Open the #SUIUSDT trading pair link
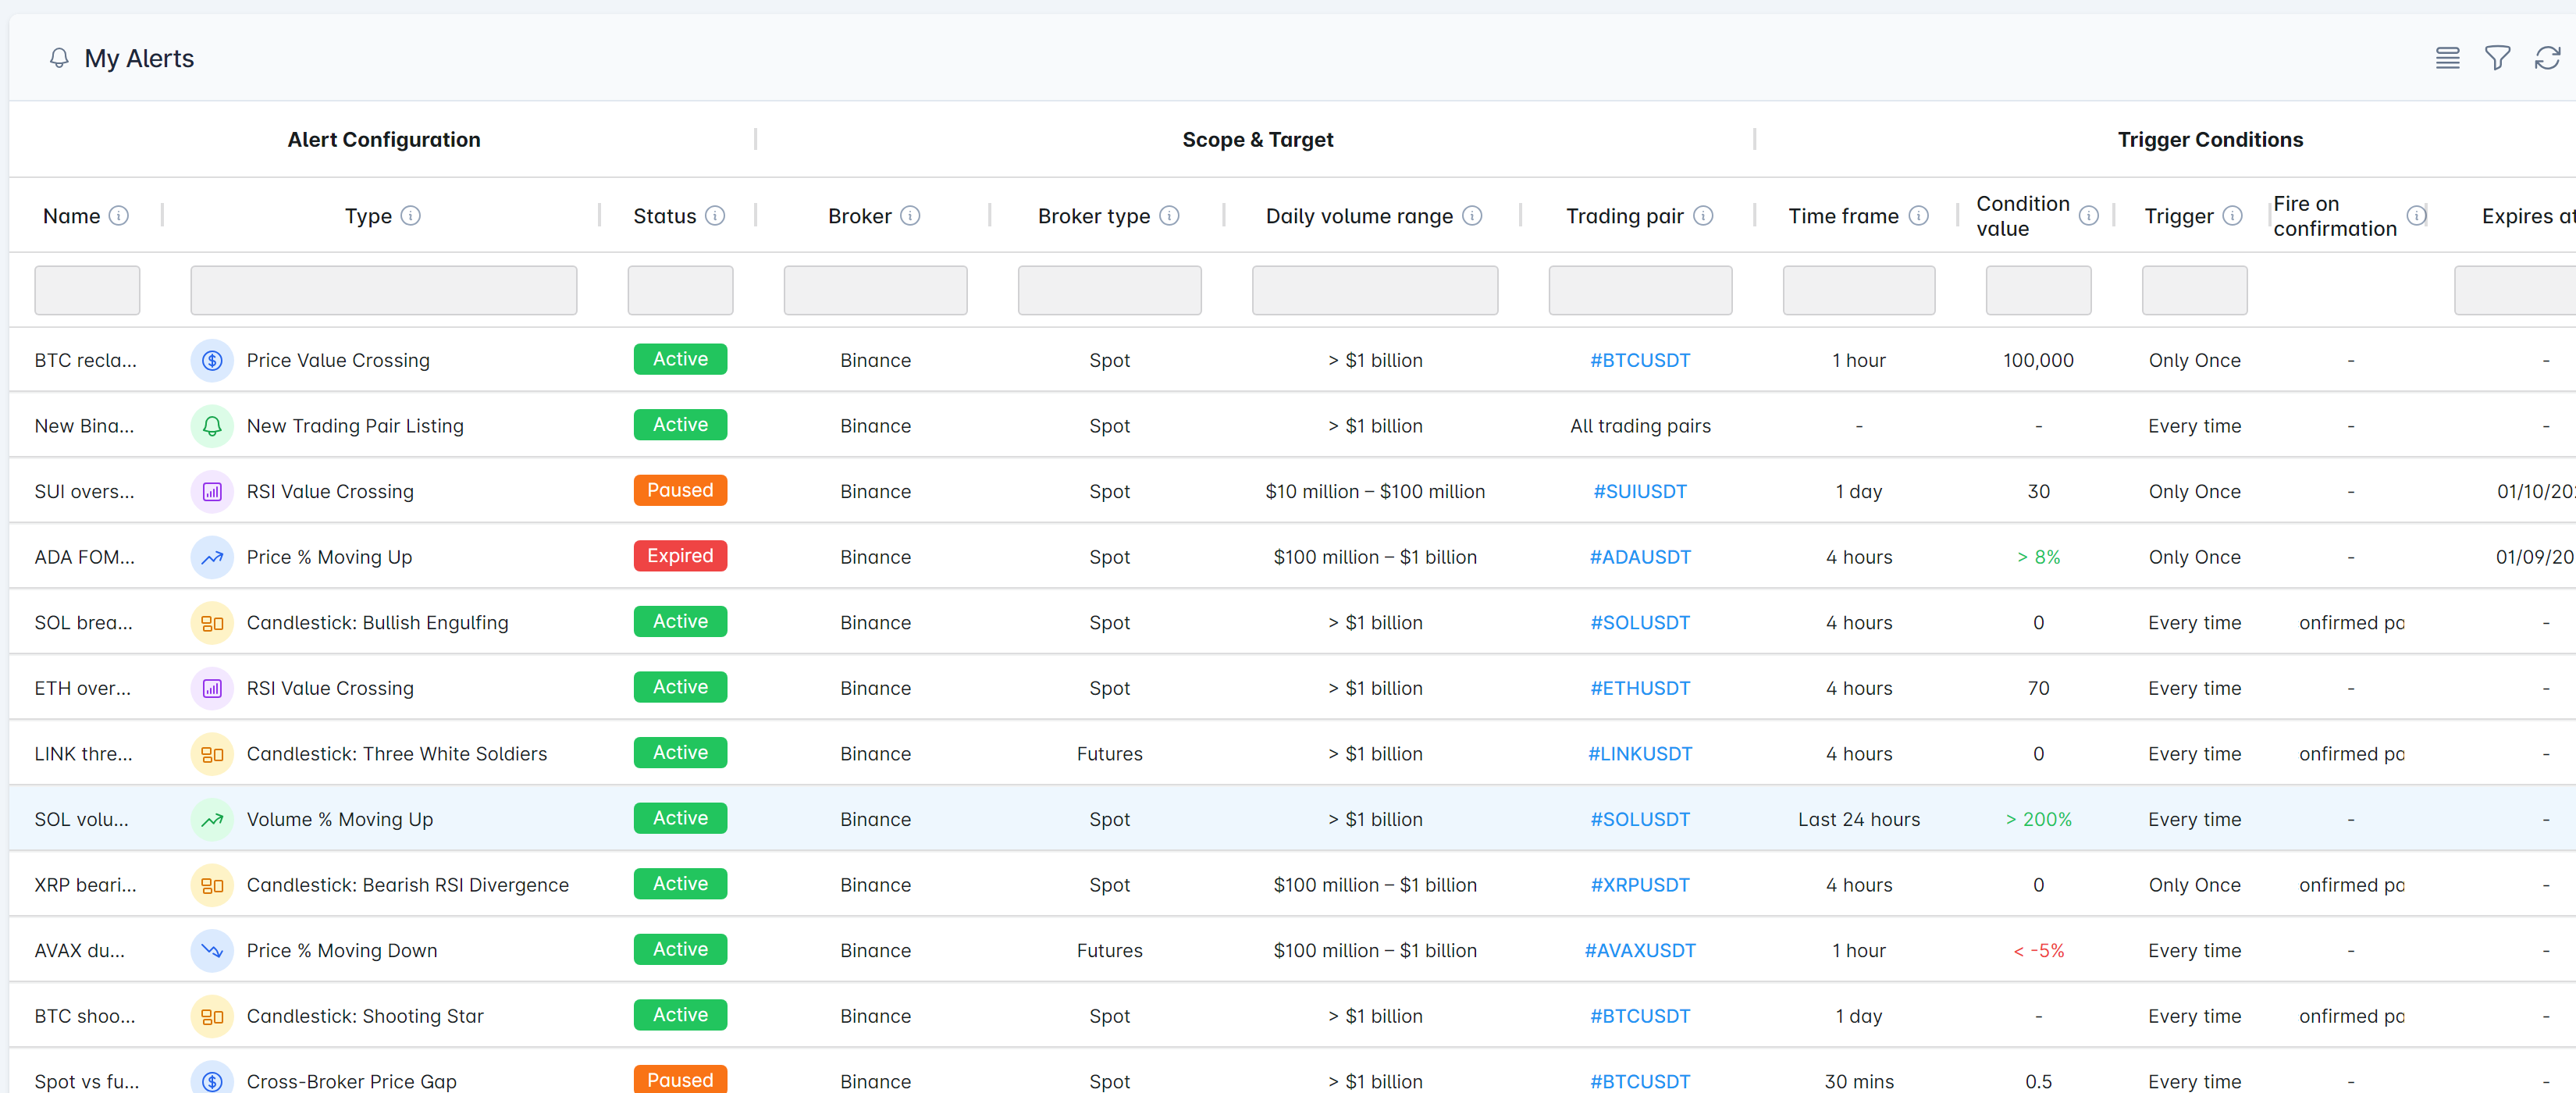Image resolution: width=2576 pixels, height=1093 pixels. 1640,491
